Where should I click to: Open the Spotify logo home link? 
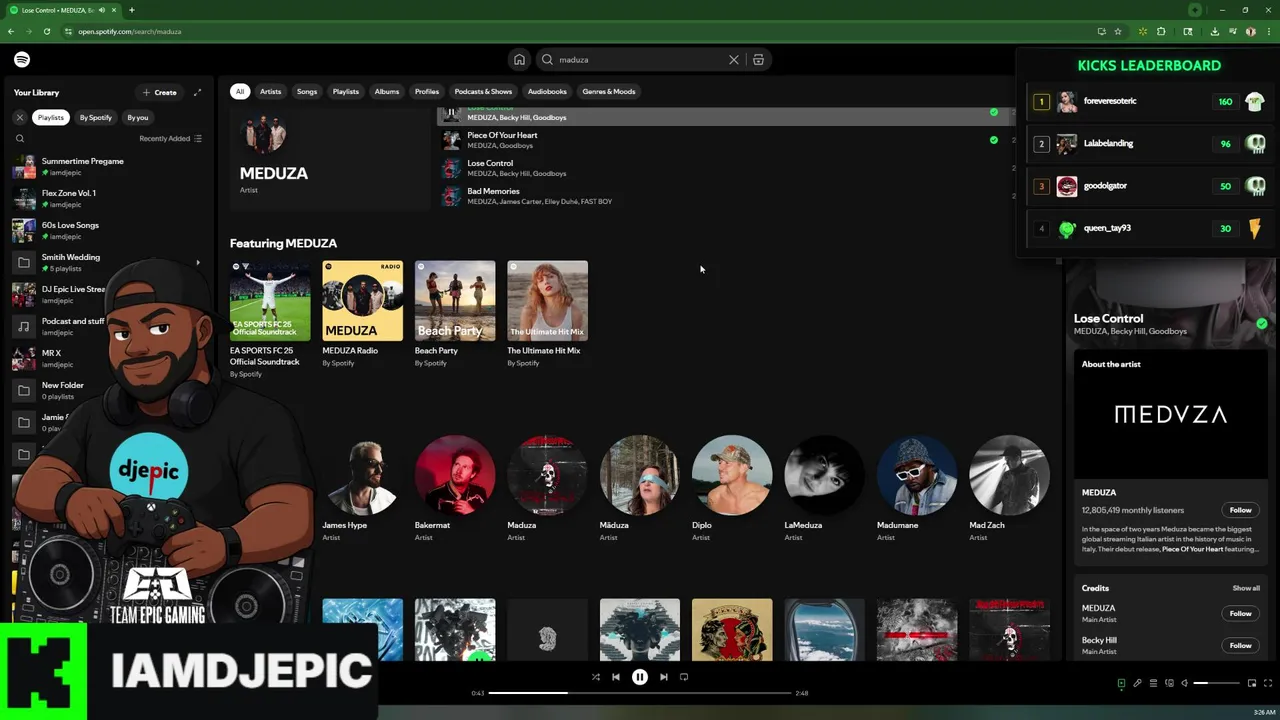pyautogui.click(x=22, y=60)
